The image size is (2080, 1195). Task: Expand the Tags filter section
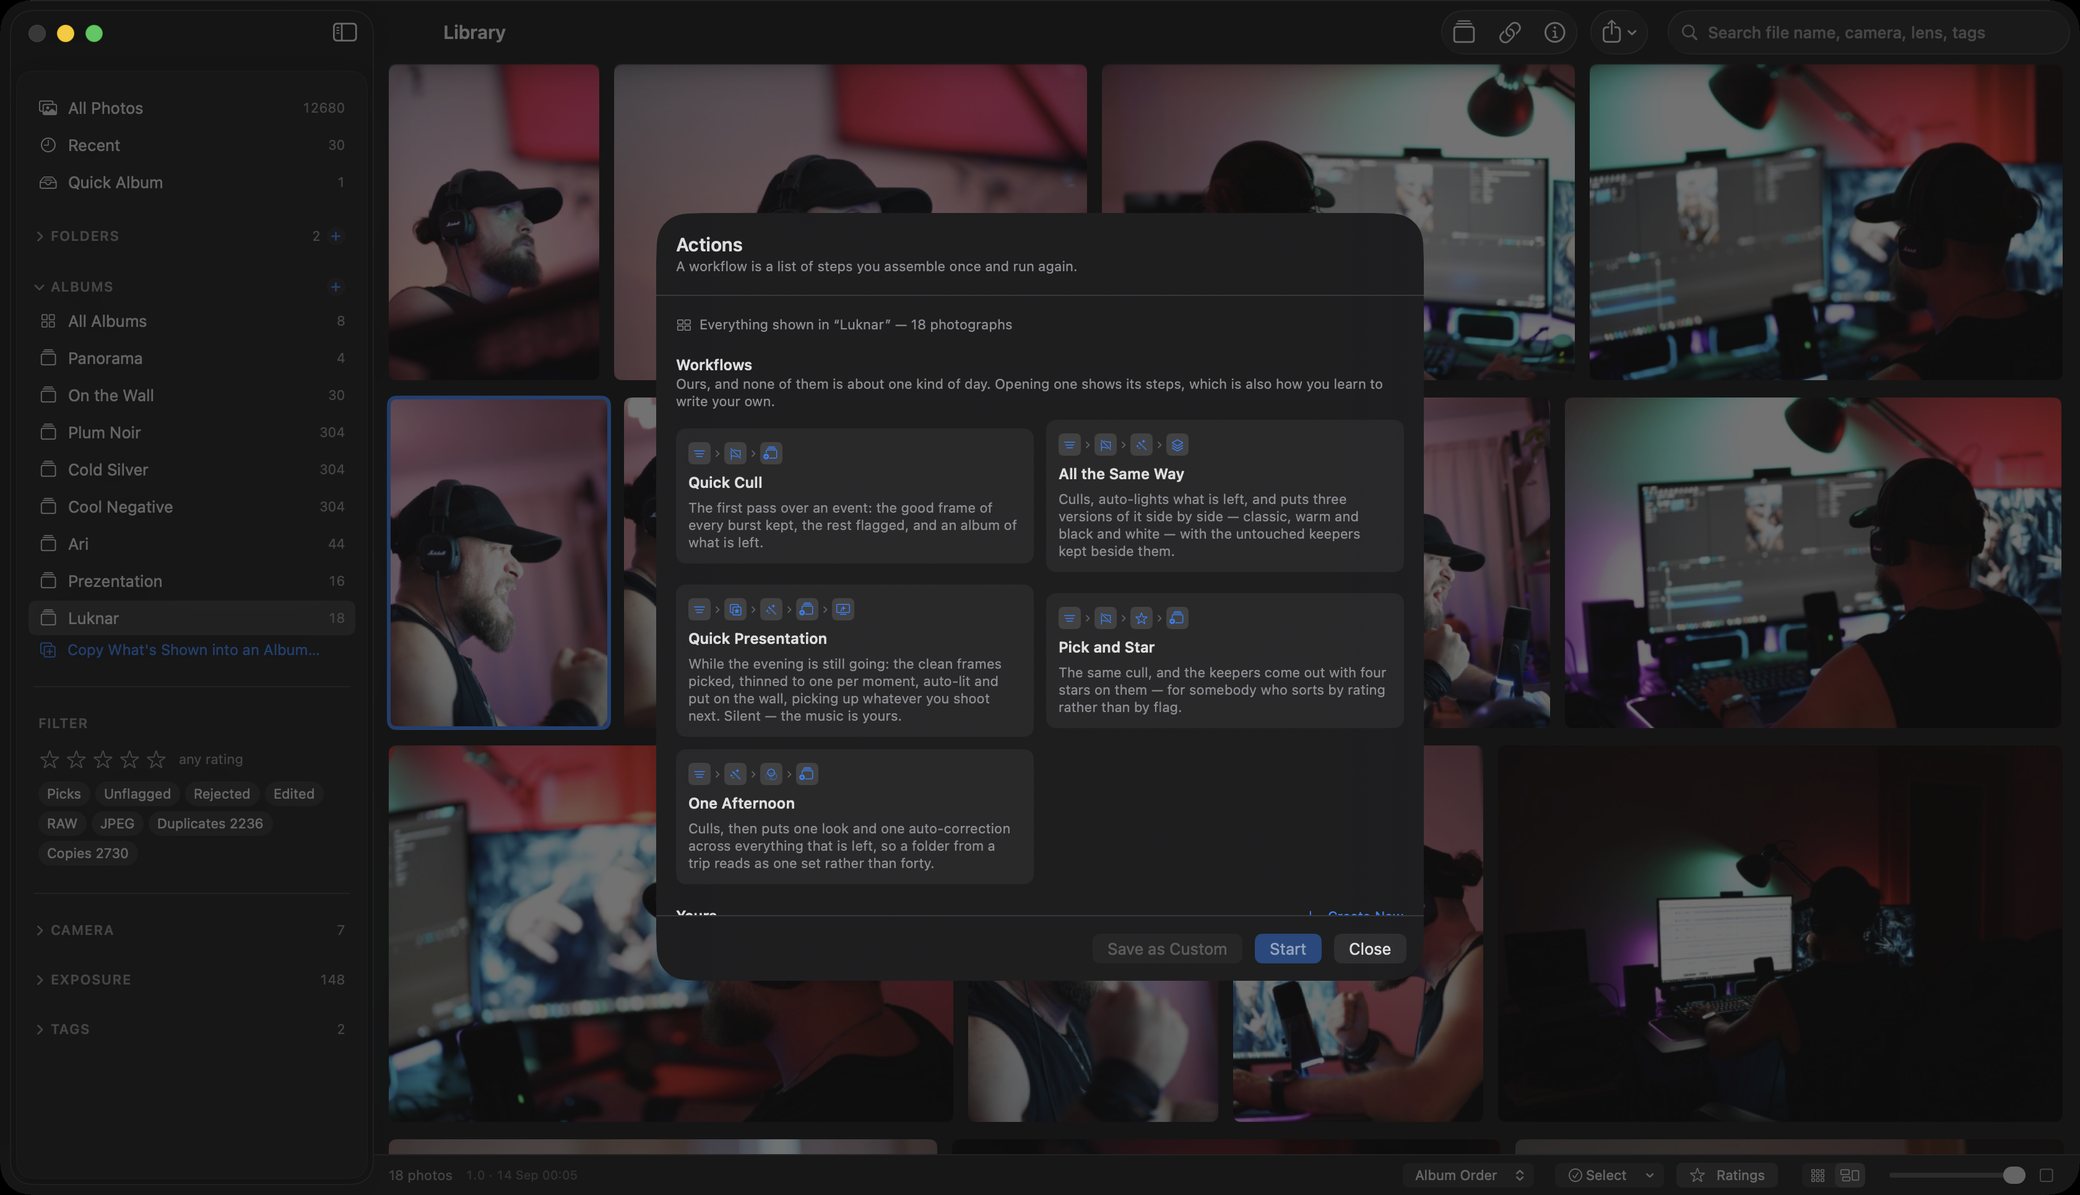40,1030
